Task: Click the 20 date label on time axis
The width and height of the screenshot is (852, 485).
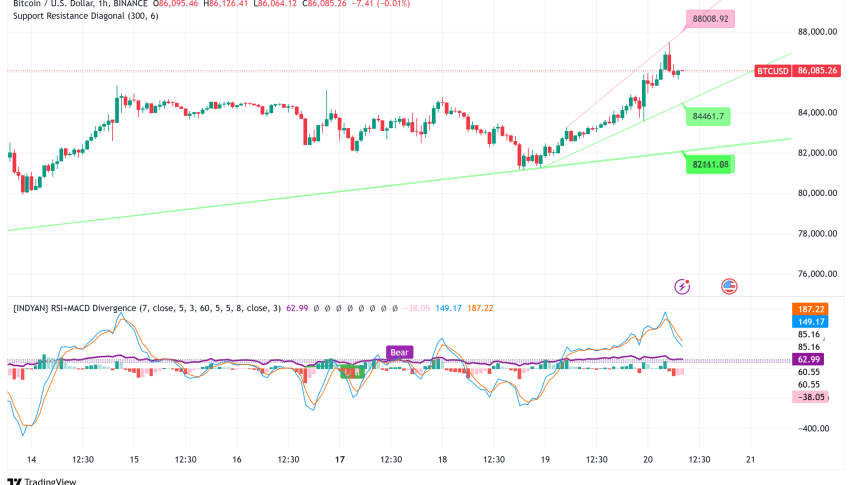Action: click(x=648, y=459)
